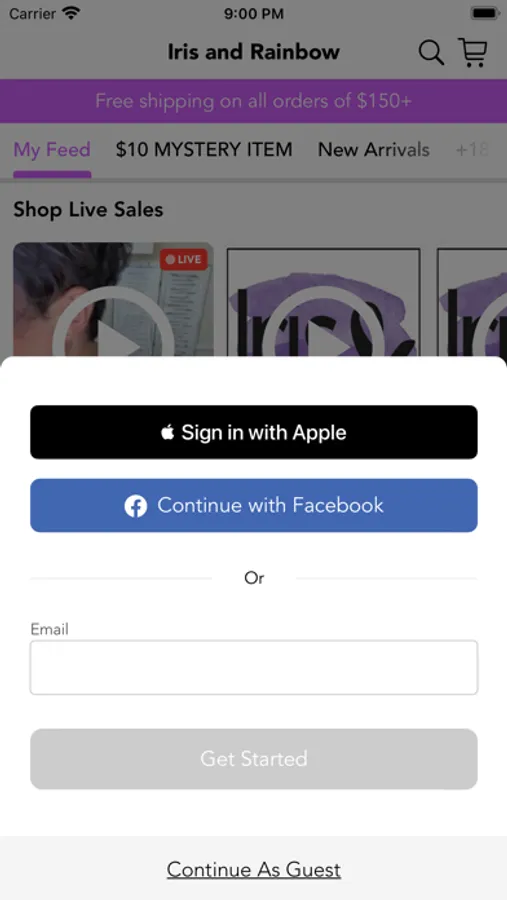Focus the Email input field

point(254,668)
